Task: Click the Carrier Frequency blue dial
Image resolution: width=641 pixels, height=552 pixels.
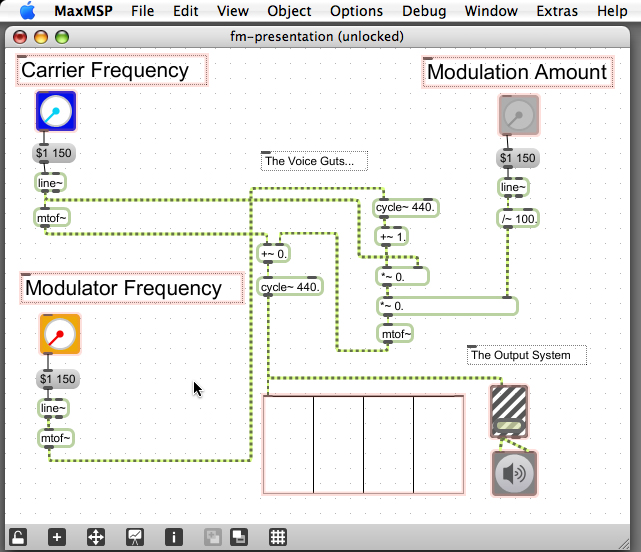Action: coord(56,112)
